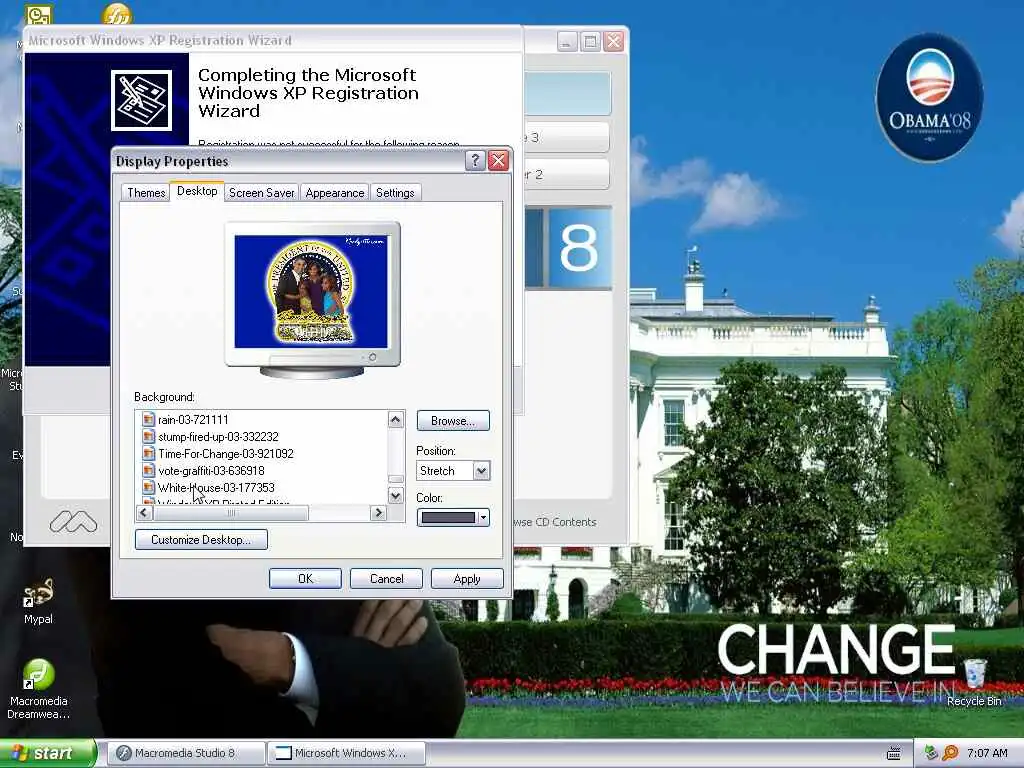
Task: Select stump-fired-up-03-332232 background entry
Action: click(218, 436)
